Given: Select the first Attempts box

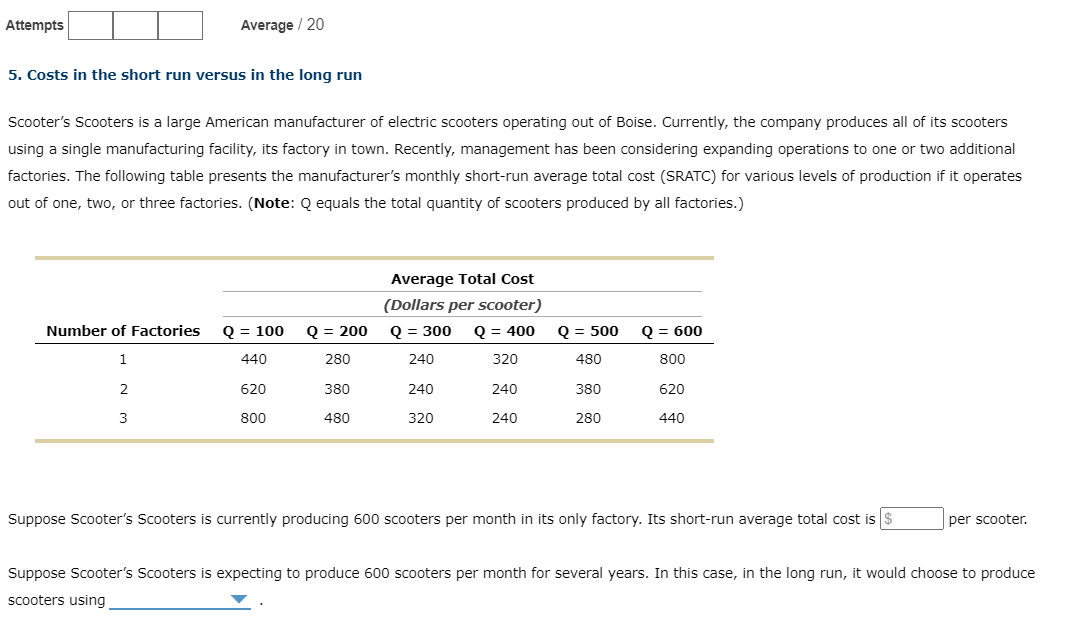Looking at the screenshot, I should [89, 24].
